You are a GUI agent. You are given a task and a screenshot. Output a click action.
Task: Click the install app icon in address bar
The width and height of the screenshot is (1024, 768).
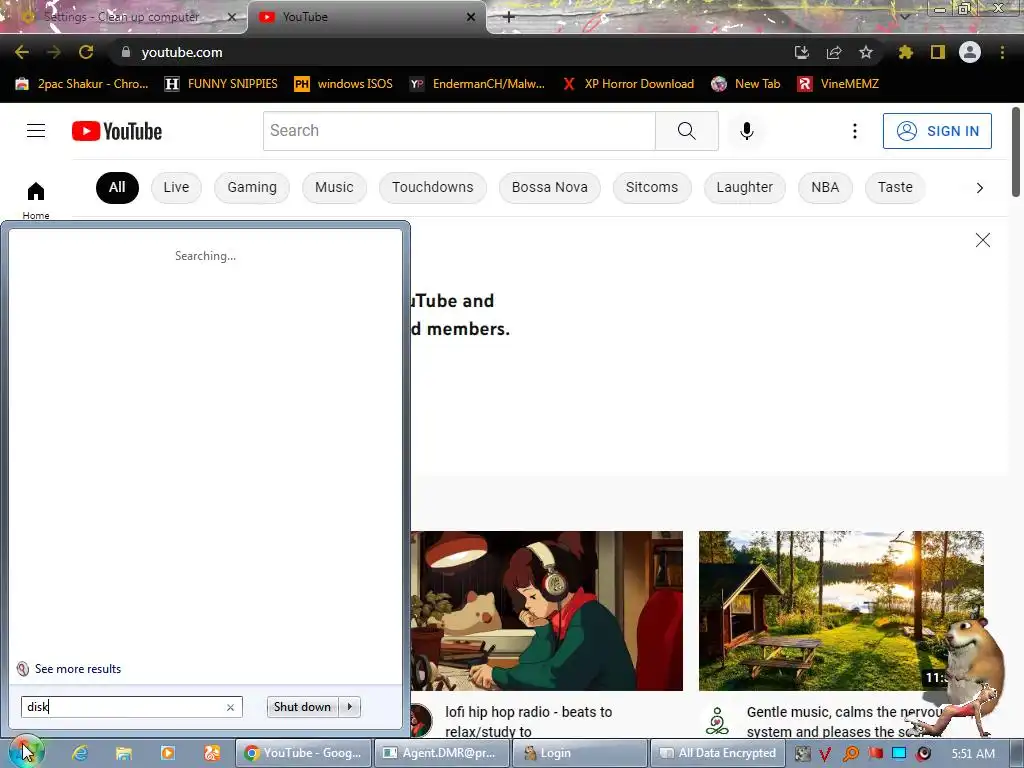(801, 52)
